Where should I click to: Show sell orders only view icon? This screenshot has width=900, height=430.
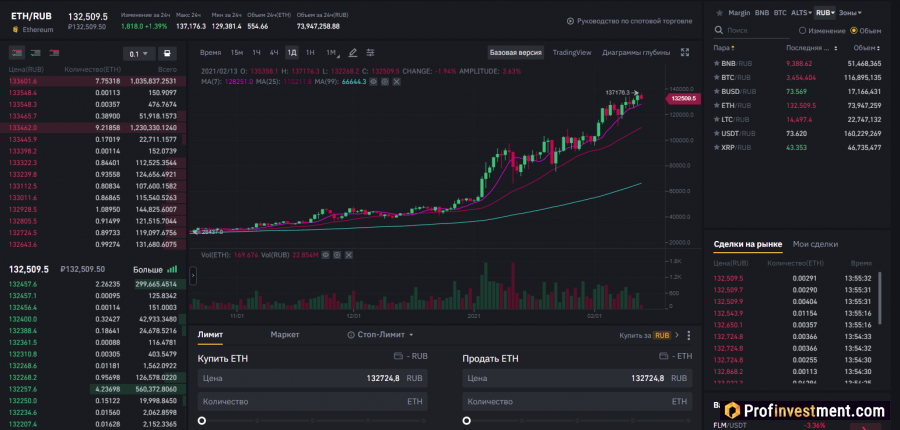55,53
